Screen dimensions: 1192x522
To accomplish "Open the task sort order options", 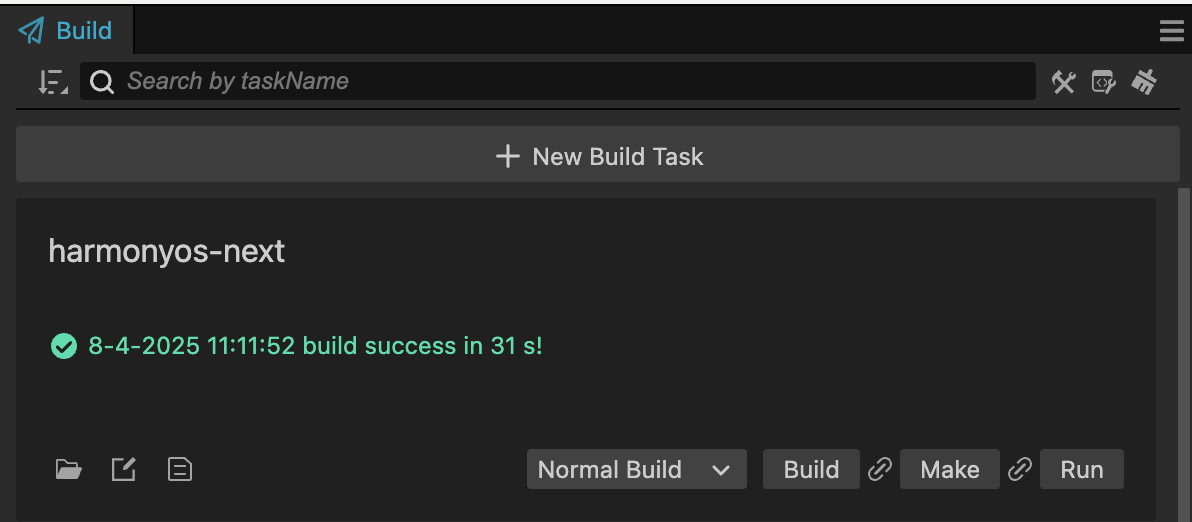I will coord(52,81).
